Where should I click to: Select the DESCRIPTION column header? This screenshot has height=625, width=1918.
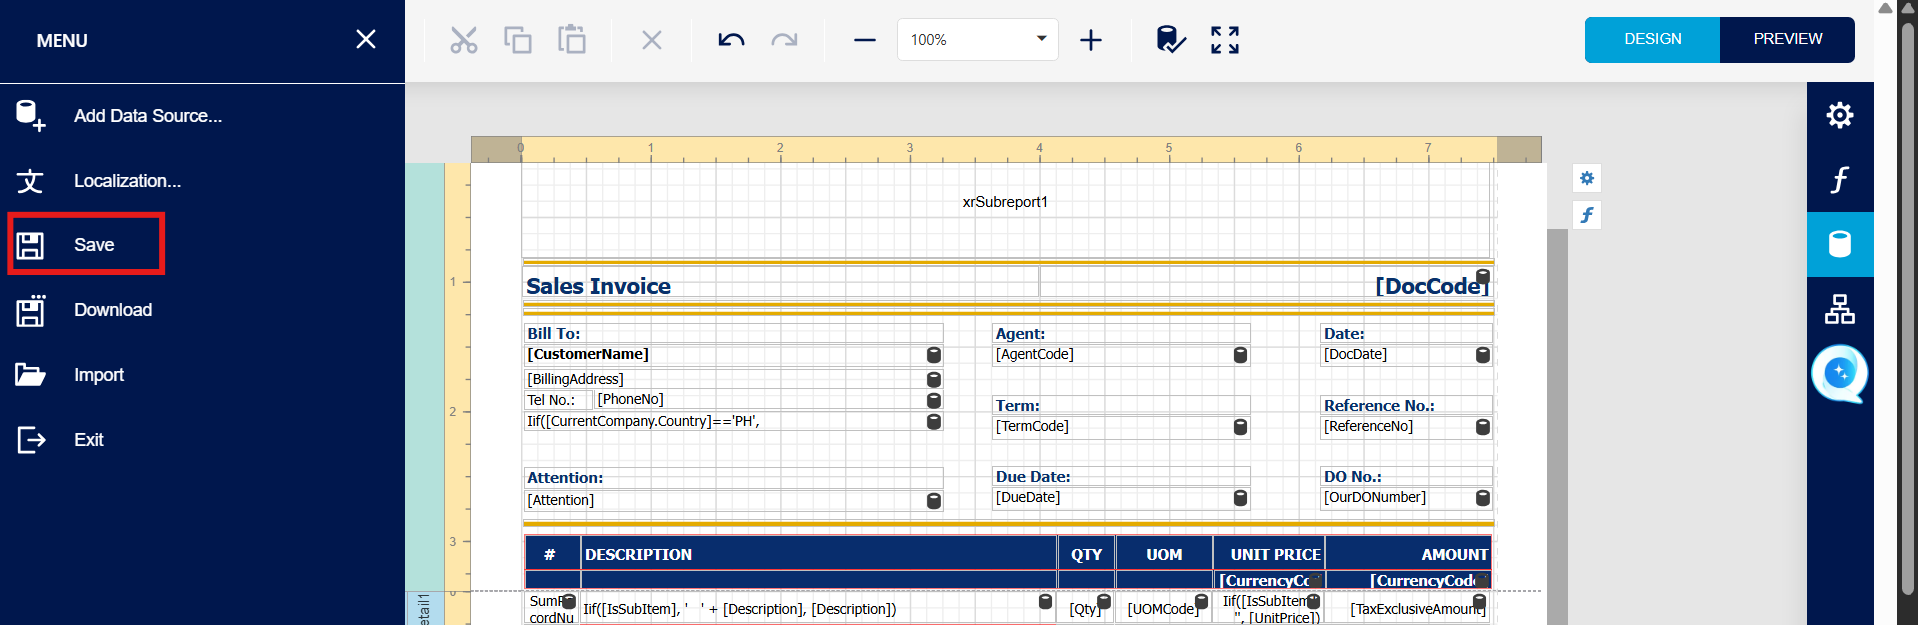(819, 554)
